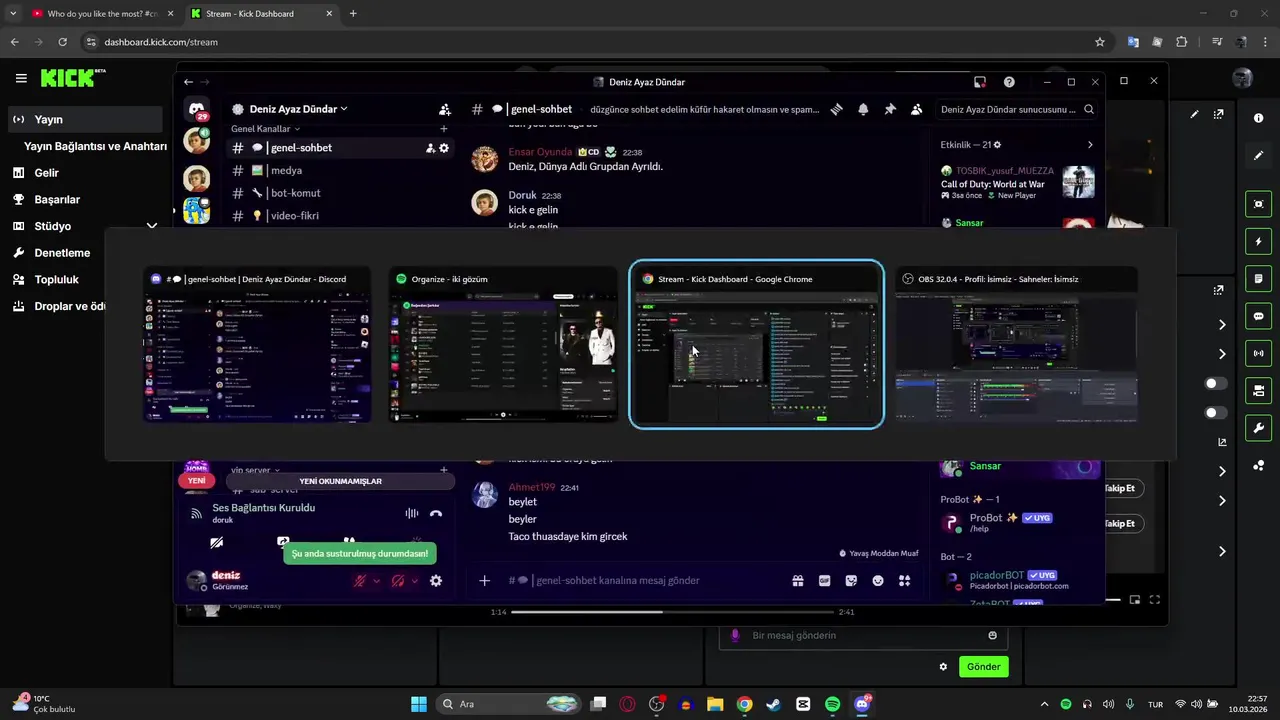
Task: Enable picture-in-picture on video player
Action: pos(1135,600)
